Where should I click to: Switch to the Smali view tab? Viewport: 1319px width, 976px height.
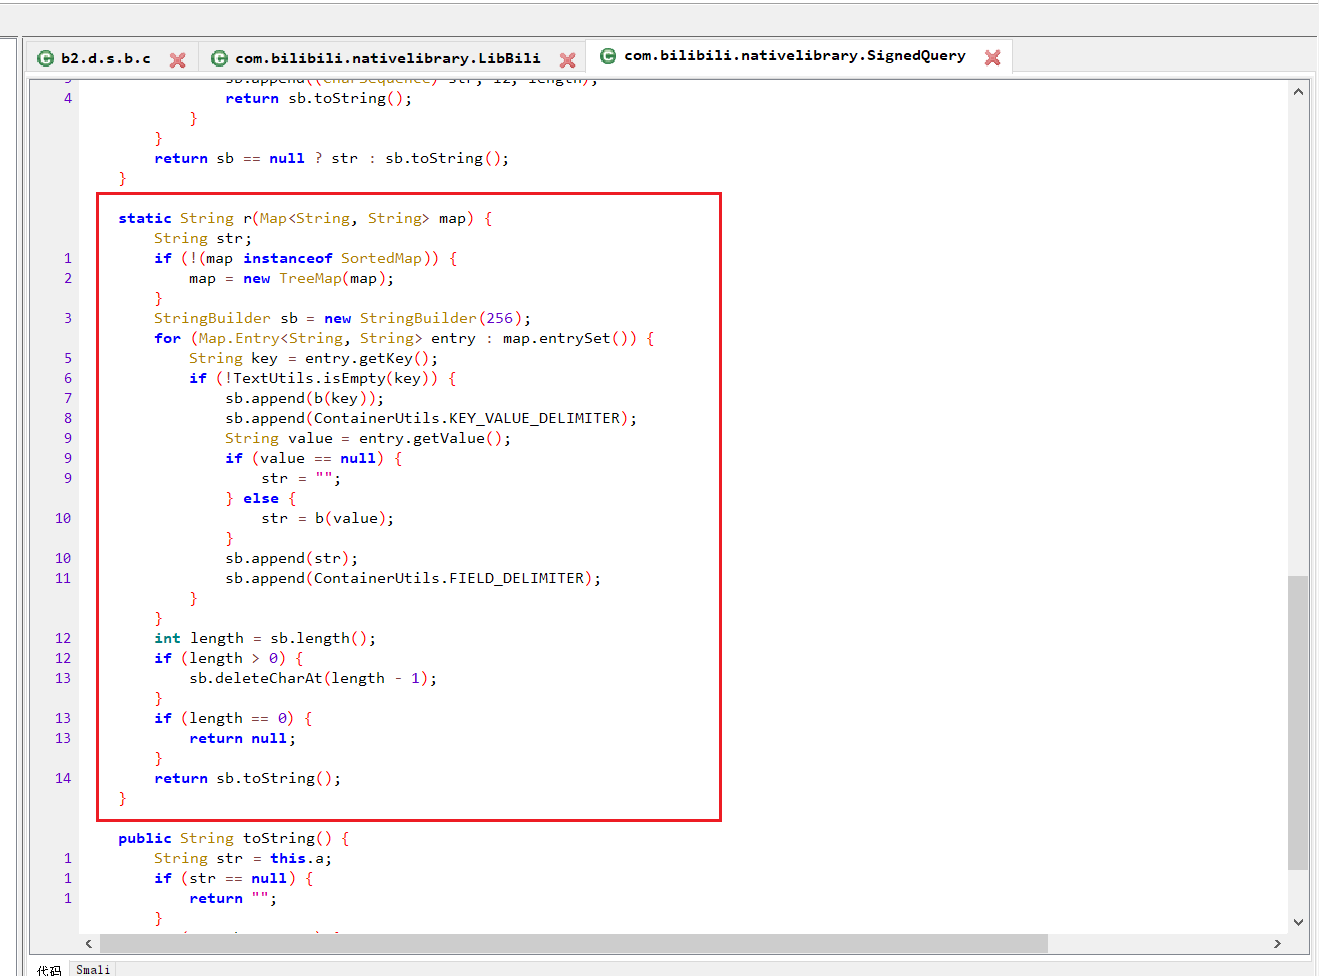click(93, 969)
